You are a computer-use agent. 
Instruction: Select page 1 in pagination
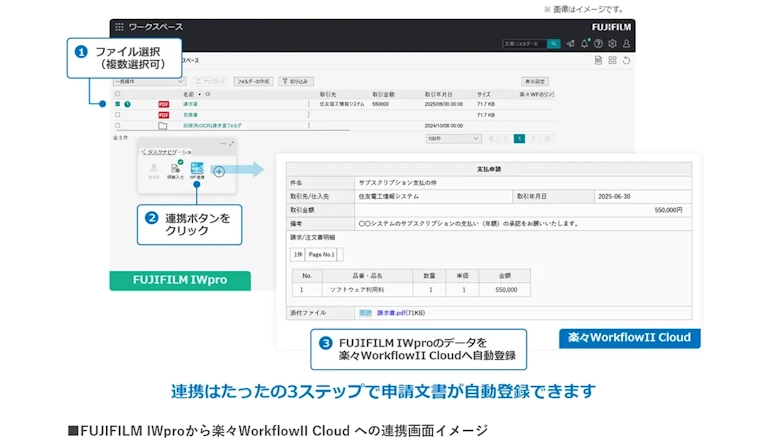[519, 138]
